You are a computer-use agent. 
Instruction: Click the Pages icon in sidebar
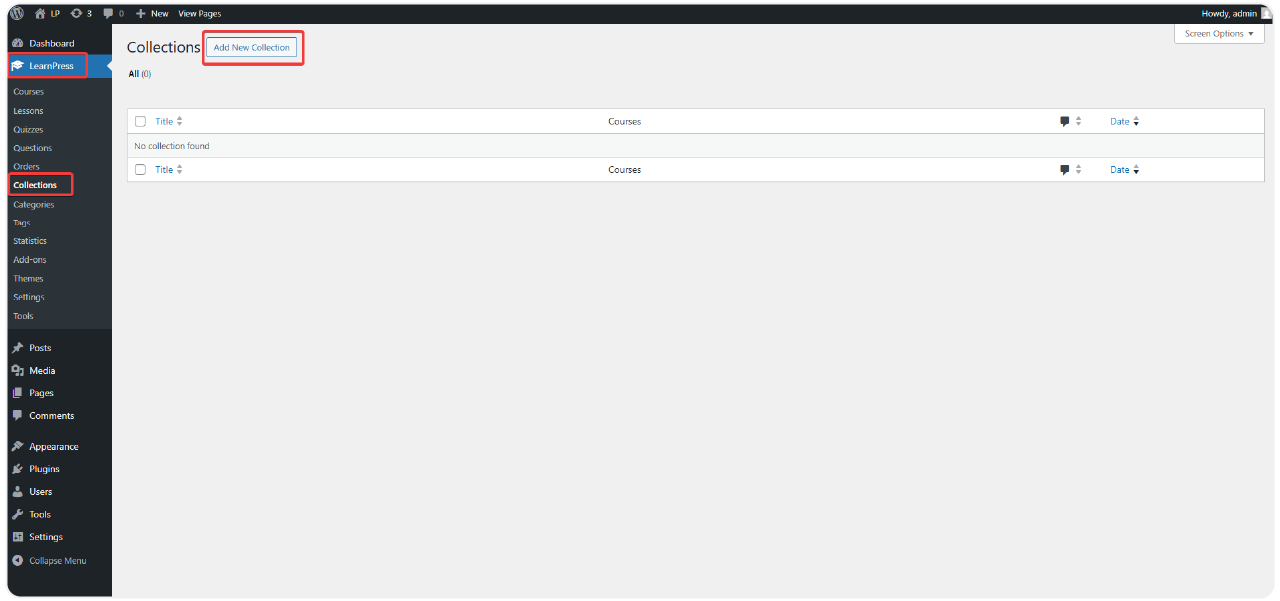point(17,393)
